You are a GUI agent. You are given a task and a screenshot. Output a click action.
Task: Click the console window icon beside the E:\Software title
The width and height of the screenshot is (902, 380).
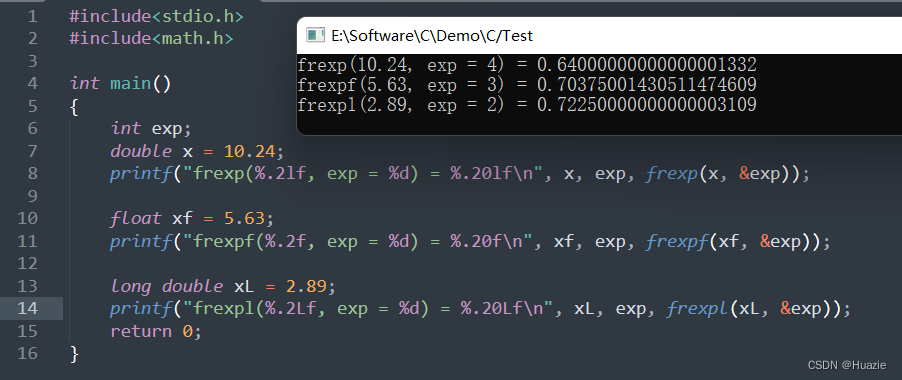(x=315, y=36)
